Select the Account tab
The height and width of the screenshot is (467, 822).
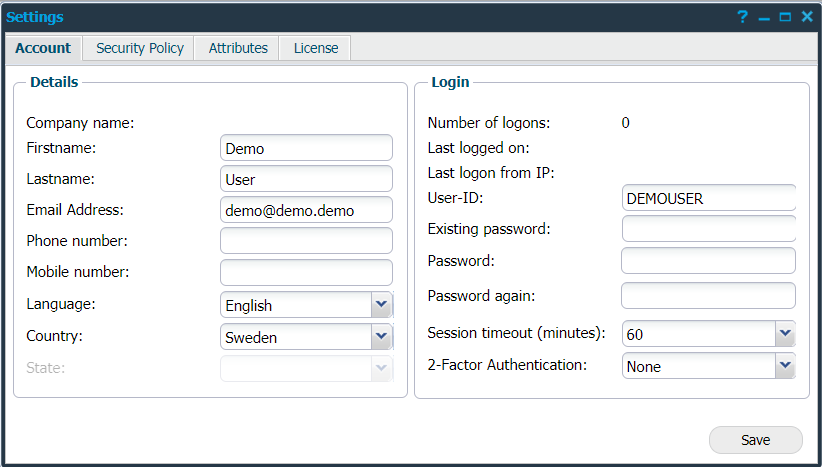click(43, 48)
